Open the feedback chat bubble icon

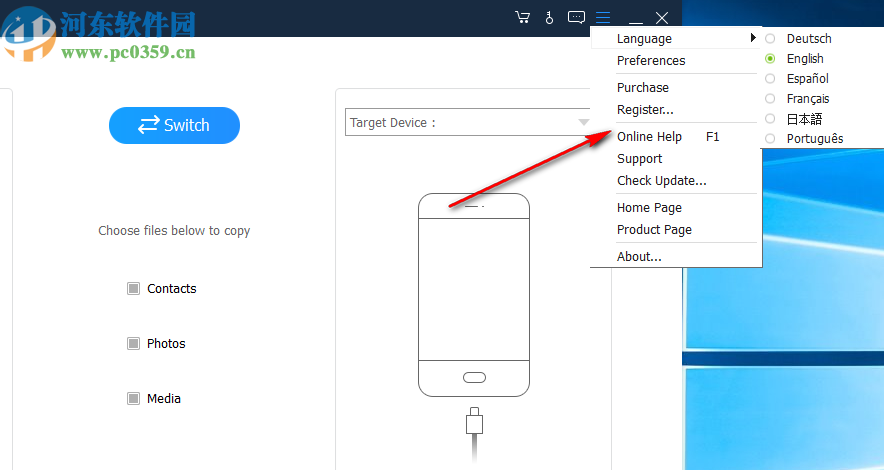(x=576, y=17)
